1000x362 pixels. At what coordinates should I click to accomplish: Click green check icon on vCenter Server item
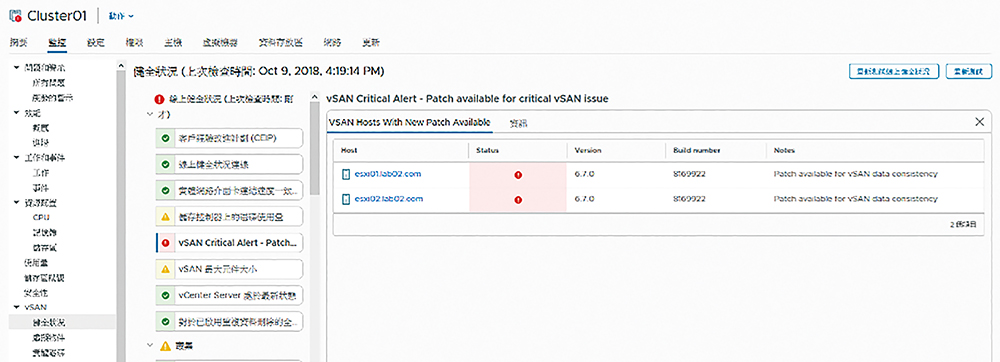166,296
